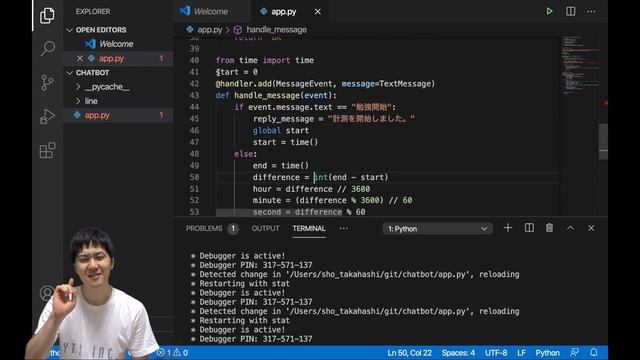Click the 'global start' code line
This screenshot has height=360, width=640.
click(x=281, y=131)
